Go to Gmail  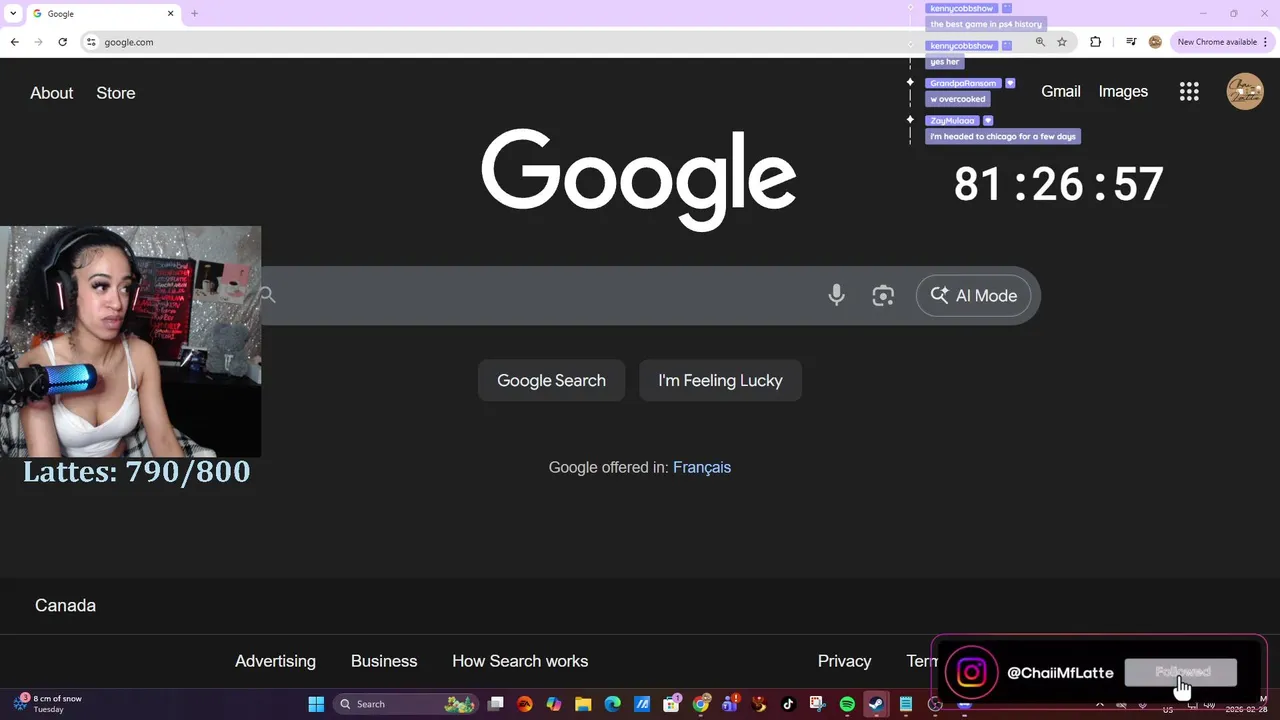(1061, 91)
